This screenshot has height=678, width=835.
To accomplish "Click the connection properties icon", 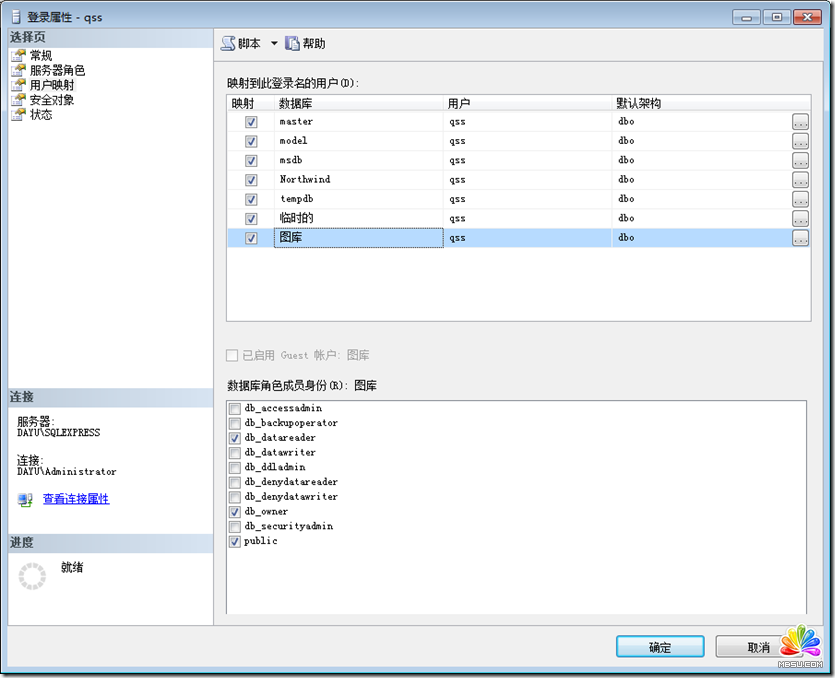I will [x=25, y=499].
